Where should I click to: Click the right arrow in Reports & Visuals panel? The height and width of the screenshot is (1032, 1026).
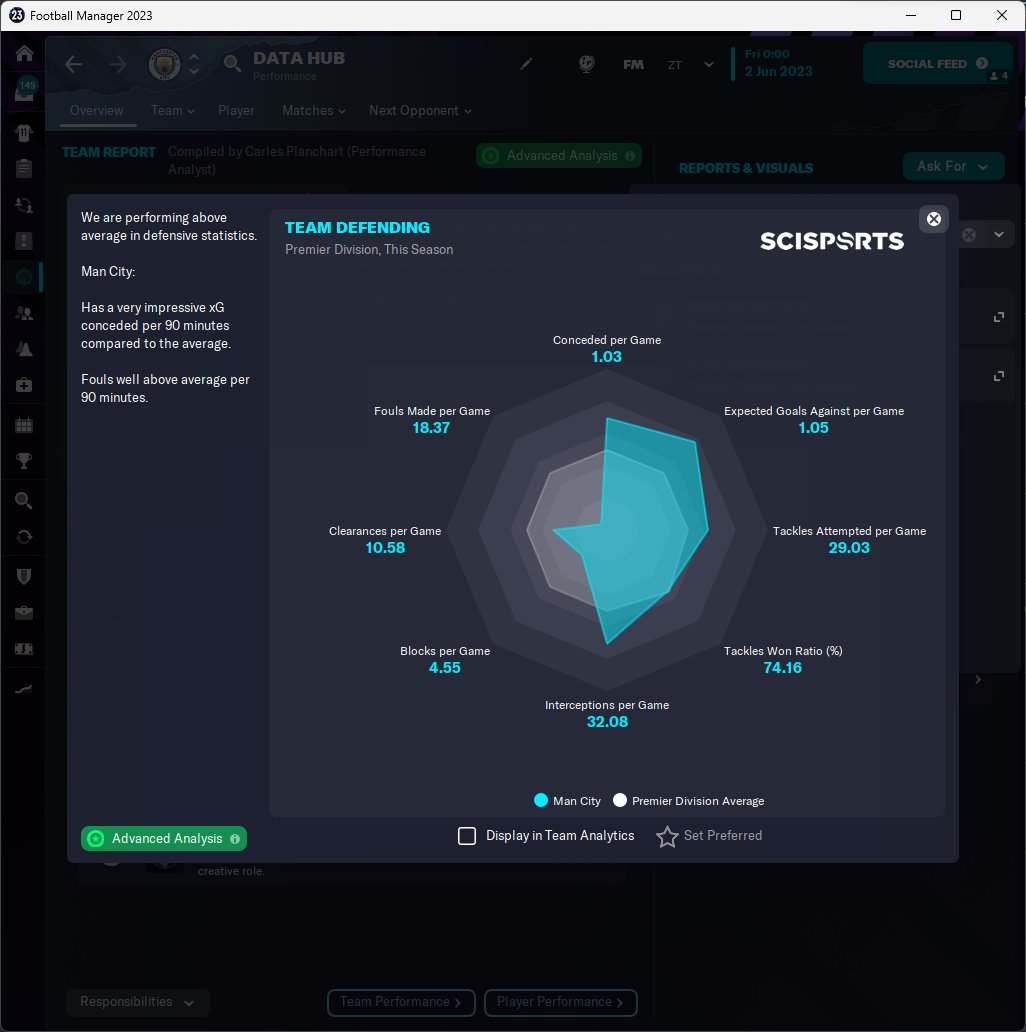coord(978,679)
